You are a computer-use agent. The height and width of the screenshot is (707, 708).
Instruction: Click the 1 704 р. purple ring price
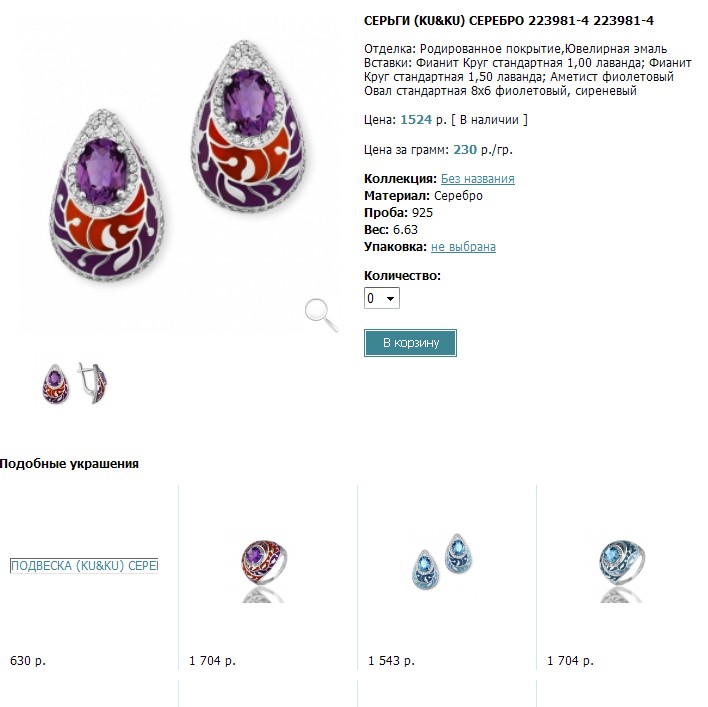click(212, 660)
